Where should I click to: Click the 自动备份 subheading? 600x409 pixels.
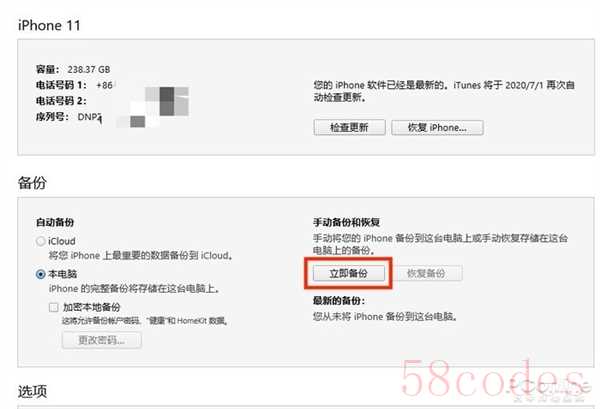tap(55, 222)
